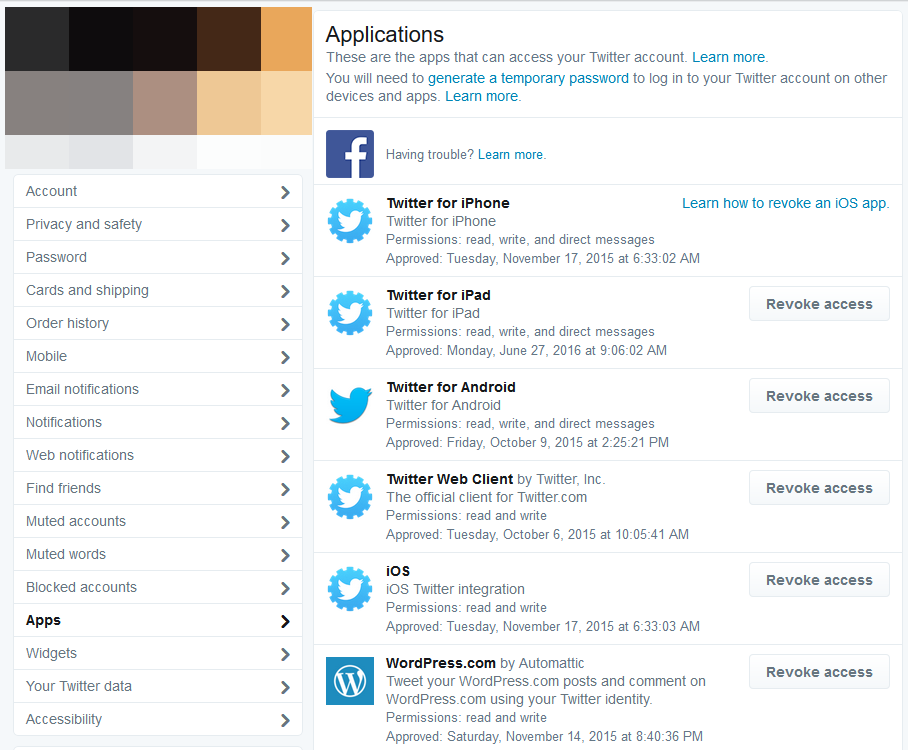Click Learn more beside Having trouble

510,155
